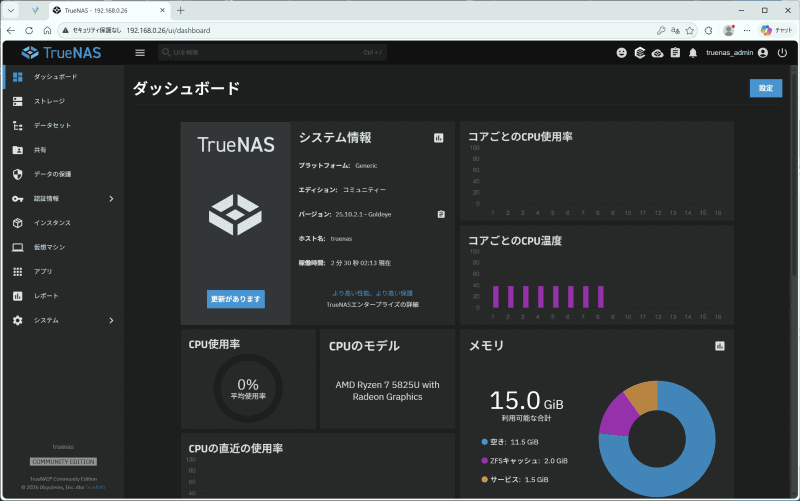Screen dimensions: 800x501
Task: Click the dataset tree icon in sidebar
Action: coord(18,126)
